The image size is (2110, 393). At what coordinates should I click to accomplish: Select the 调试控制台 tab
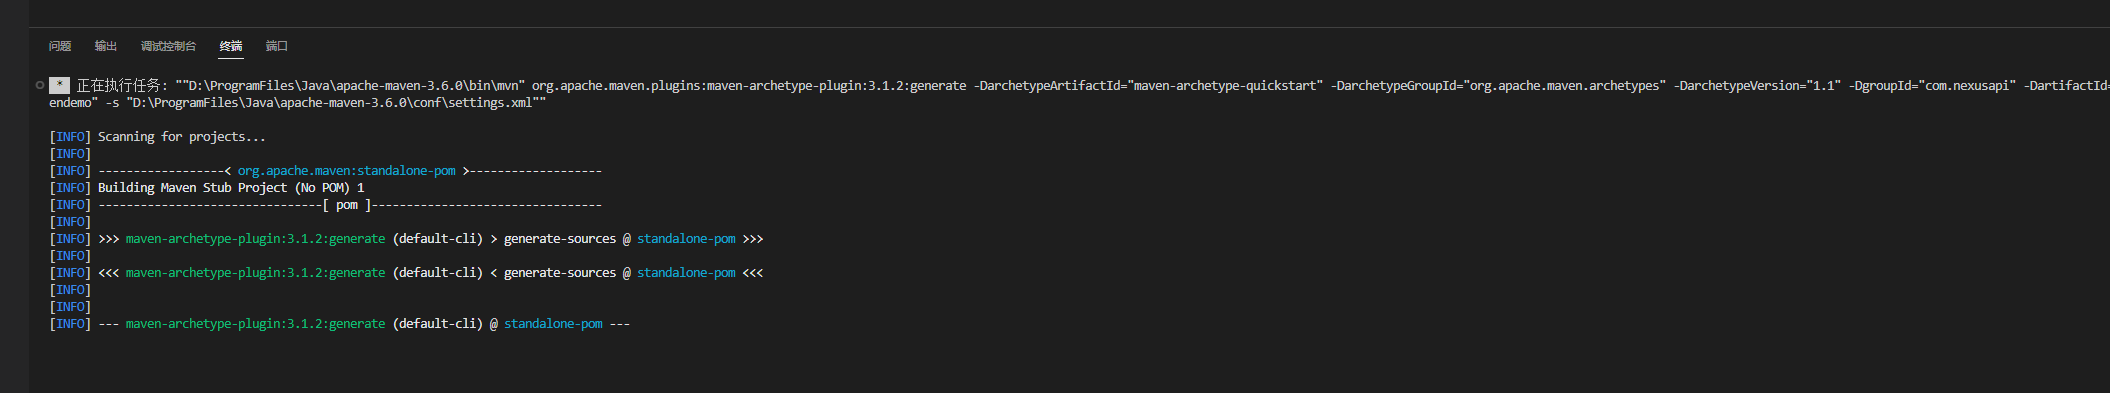[x=168, y=46]
